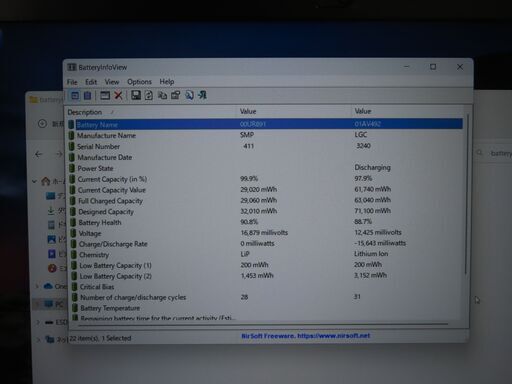Click the 16,879 millivolts value
Image resolution: width=512 pixels, height=384 pixels.
pyautogui.click(x=264, y=232)
